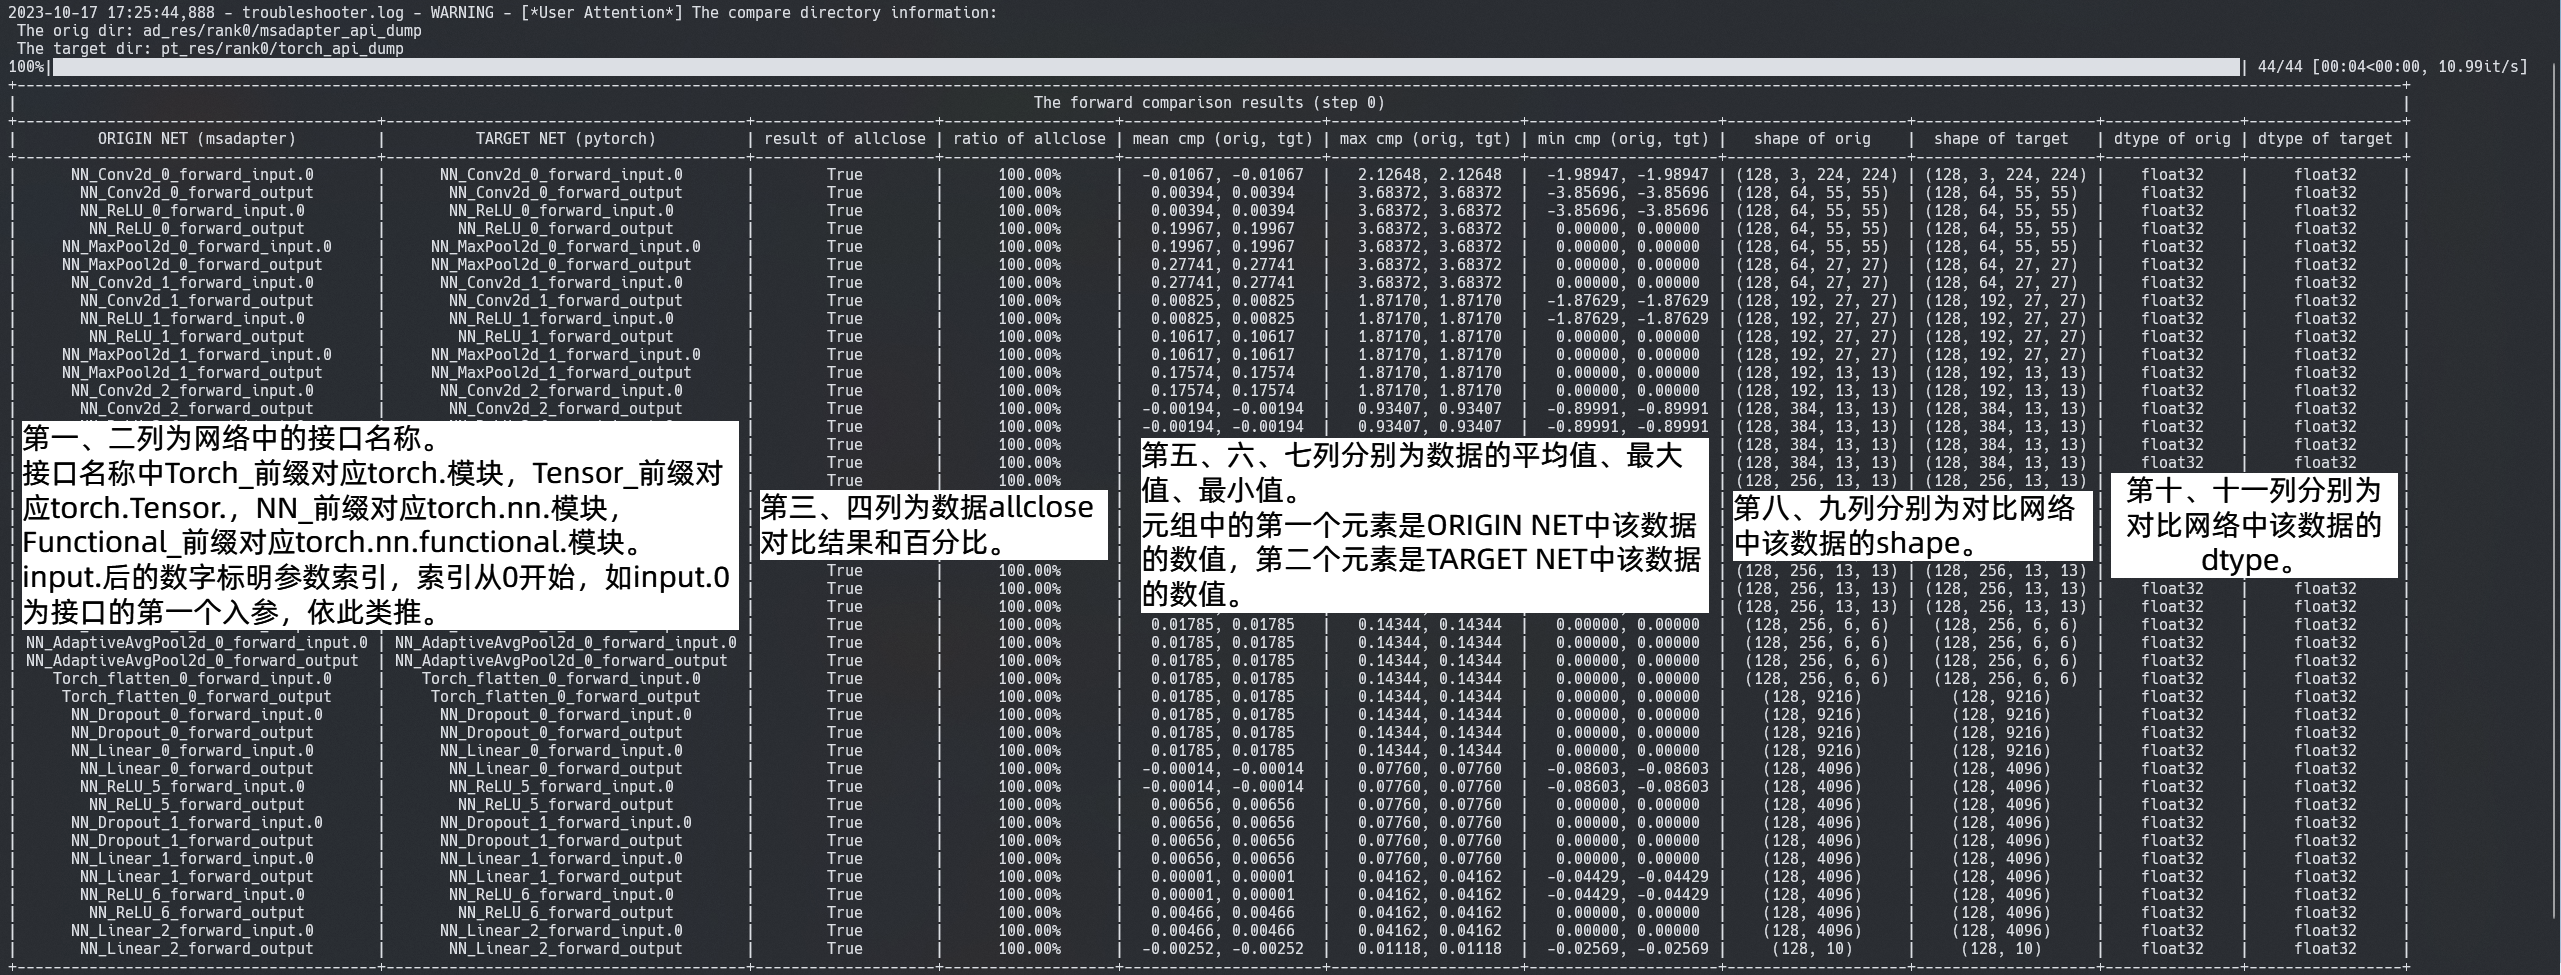Select "(128, 3, 224, 224)" in shape of orig column
This screenshot has height=975, width=2561.
click(x=1817, y=175)
